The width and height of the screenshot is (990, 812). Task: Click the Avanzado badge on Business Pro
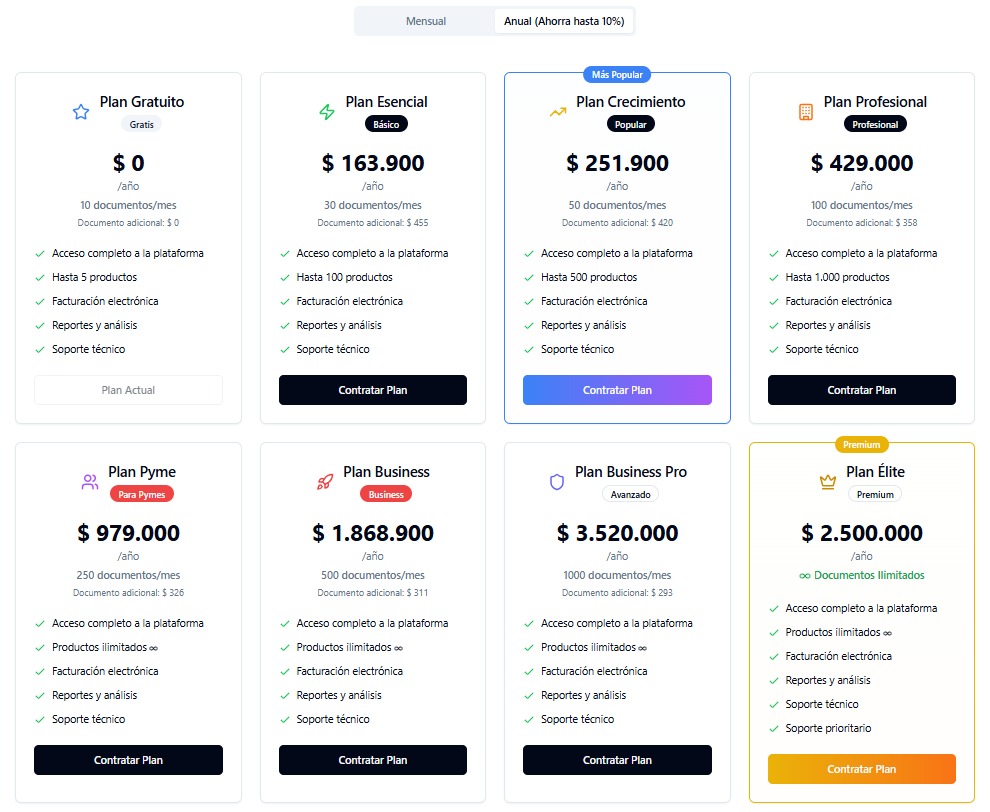630,494
